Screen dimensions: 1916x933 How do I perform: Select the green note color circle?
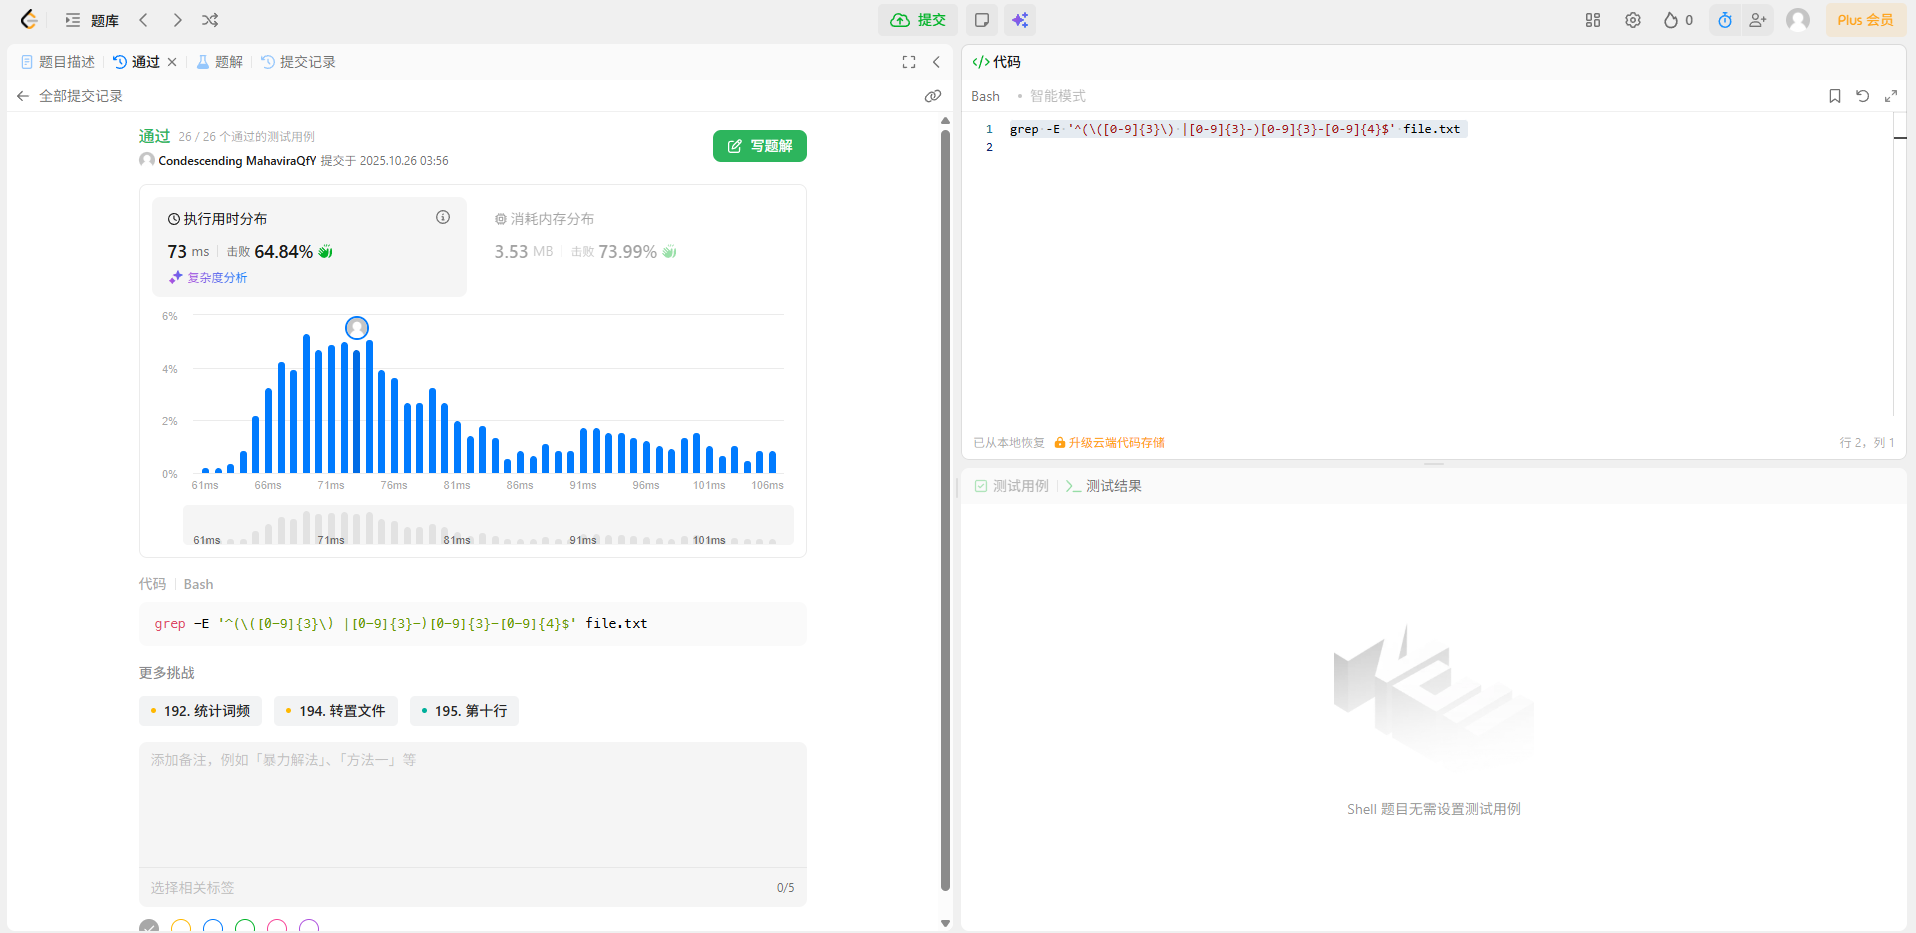click(245, 927)
